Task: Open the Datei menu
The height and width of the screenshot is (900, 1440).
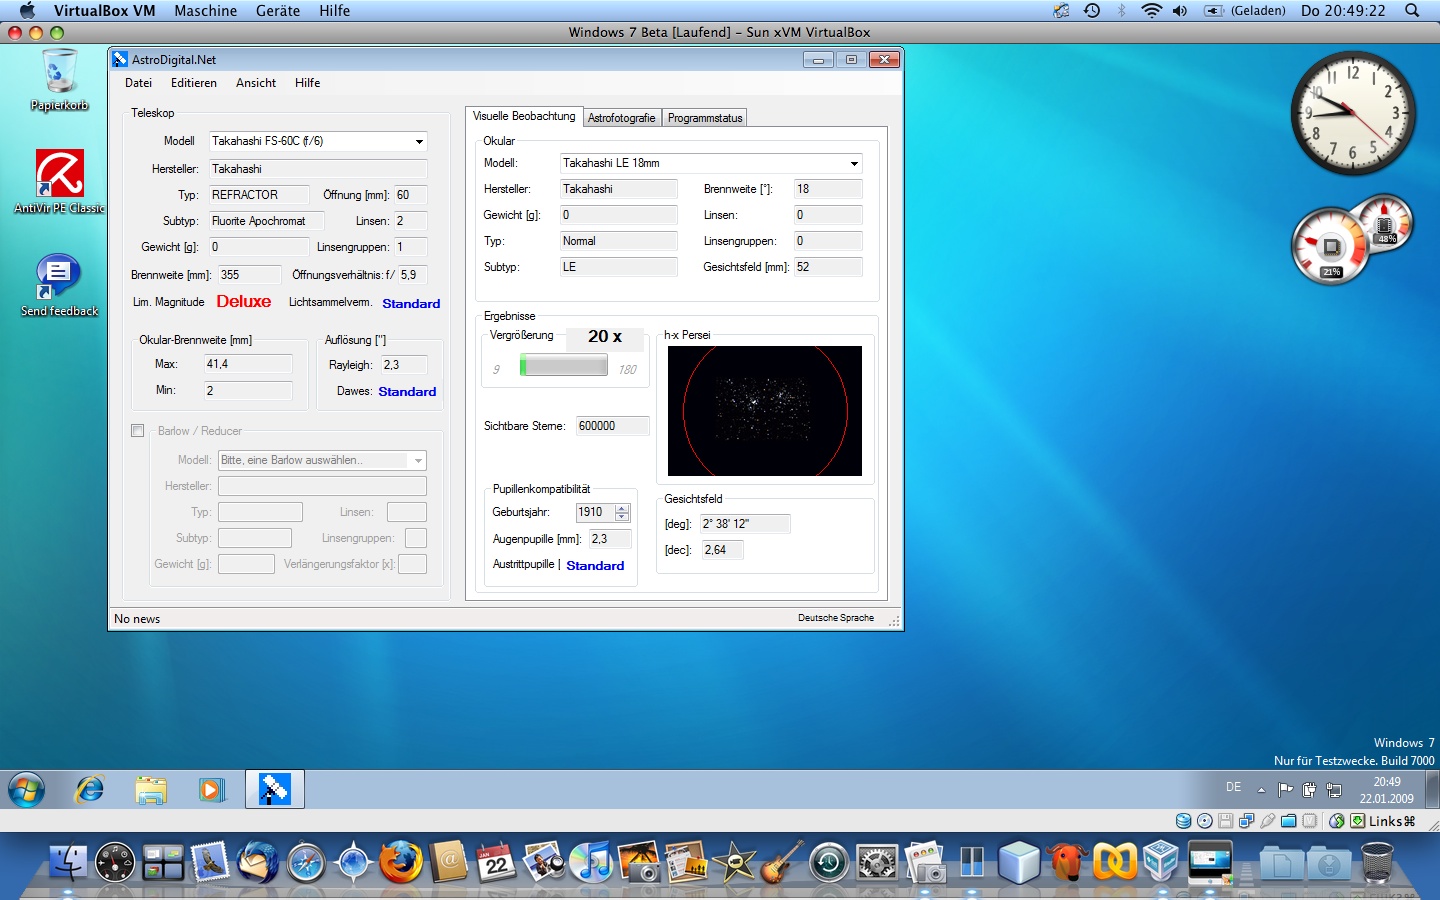Action: click(139, 83)
